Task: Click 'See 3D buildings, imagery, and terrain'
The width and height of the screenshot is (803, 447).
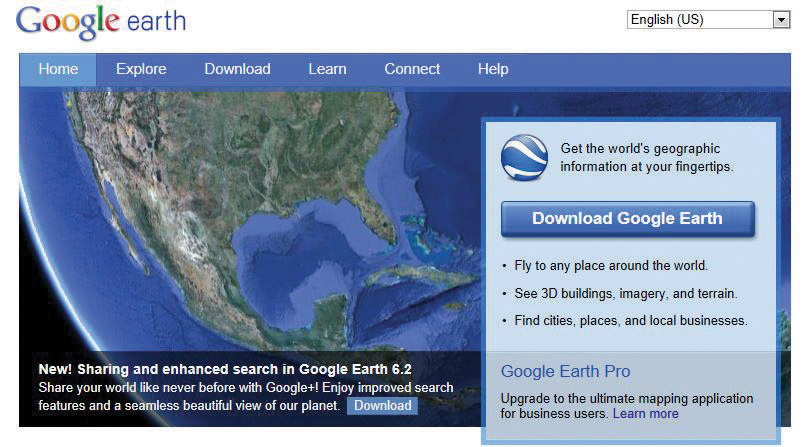Action: pyautogui.click(x=626, y=293)
